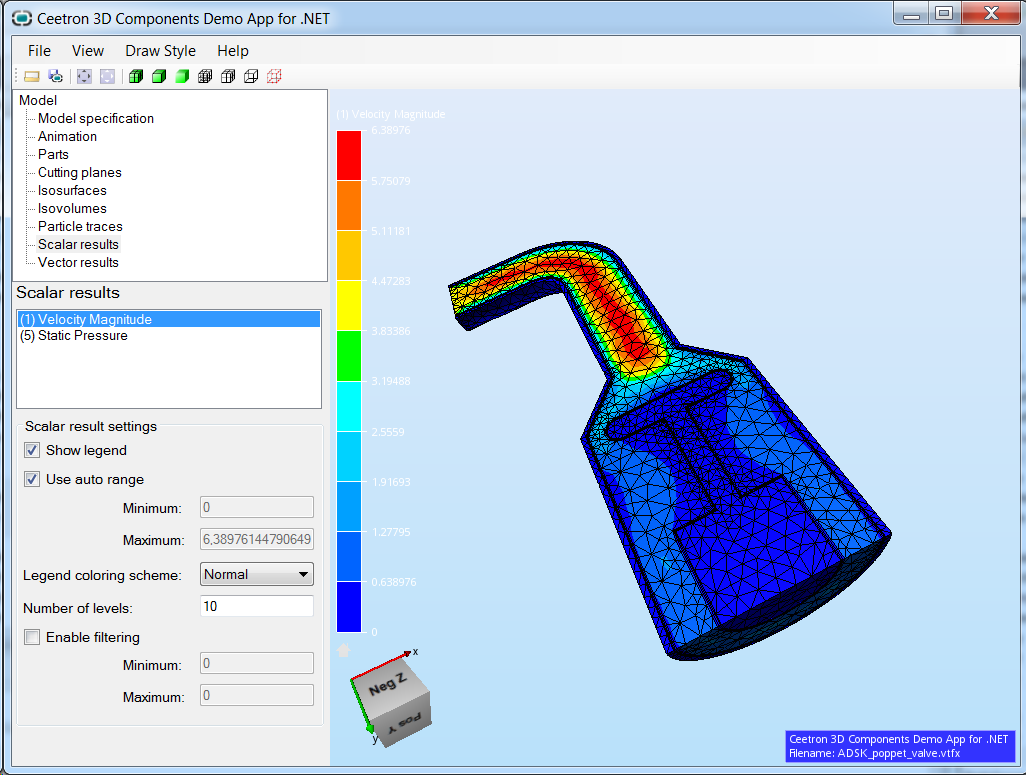Click the save/reload model toolbar icon
The height and width of the screenshot is (775, 1026).
pos(56,76)
